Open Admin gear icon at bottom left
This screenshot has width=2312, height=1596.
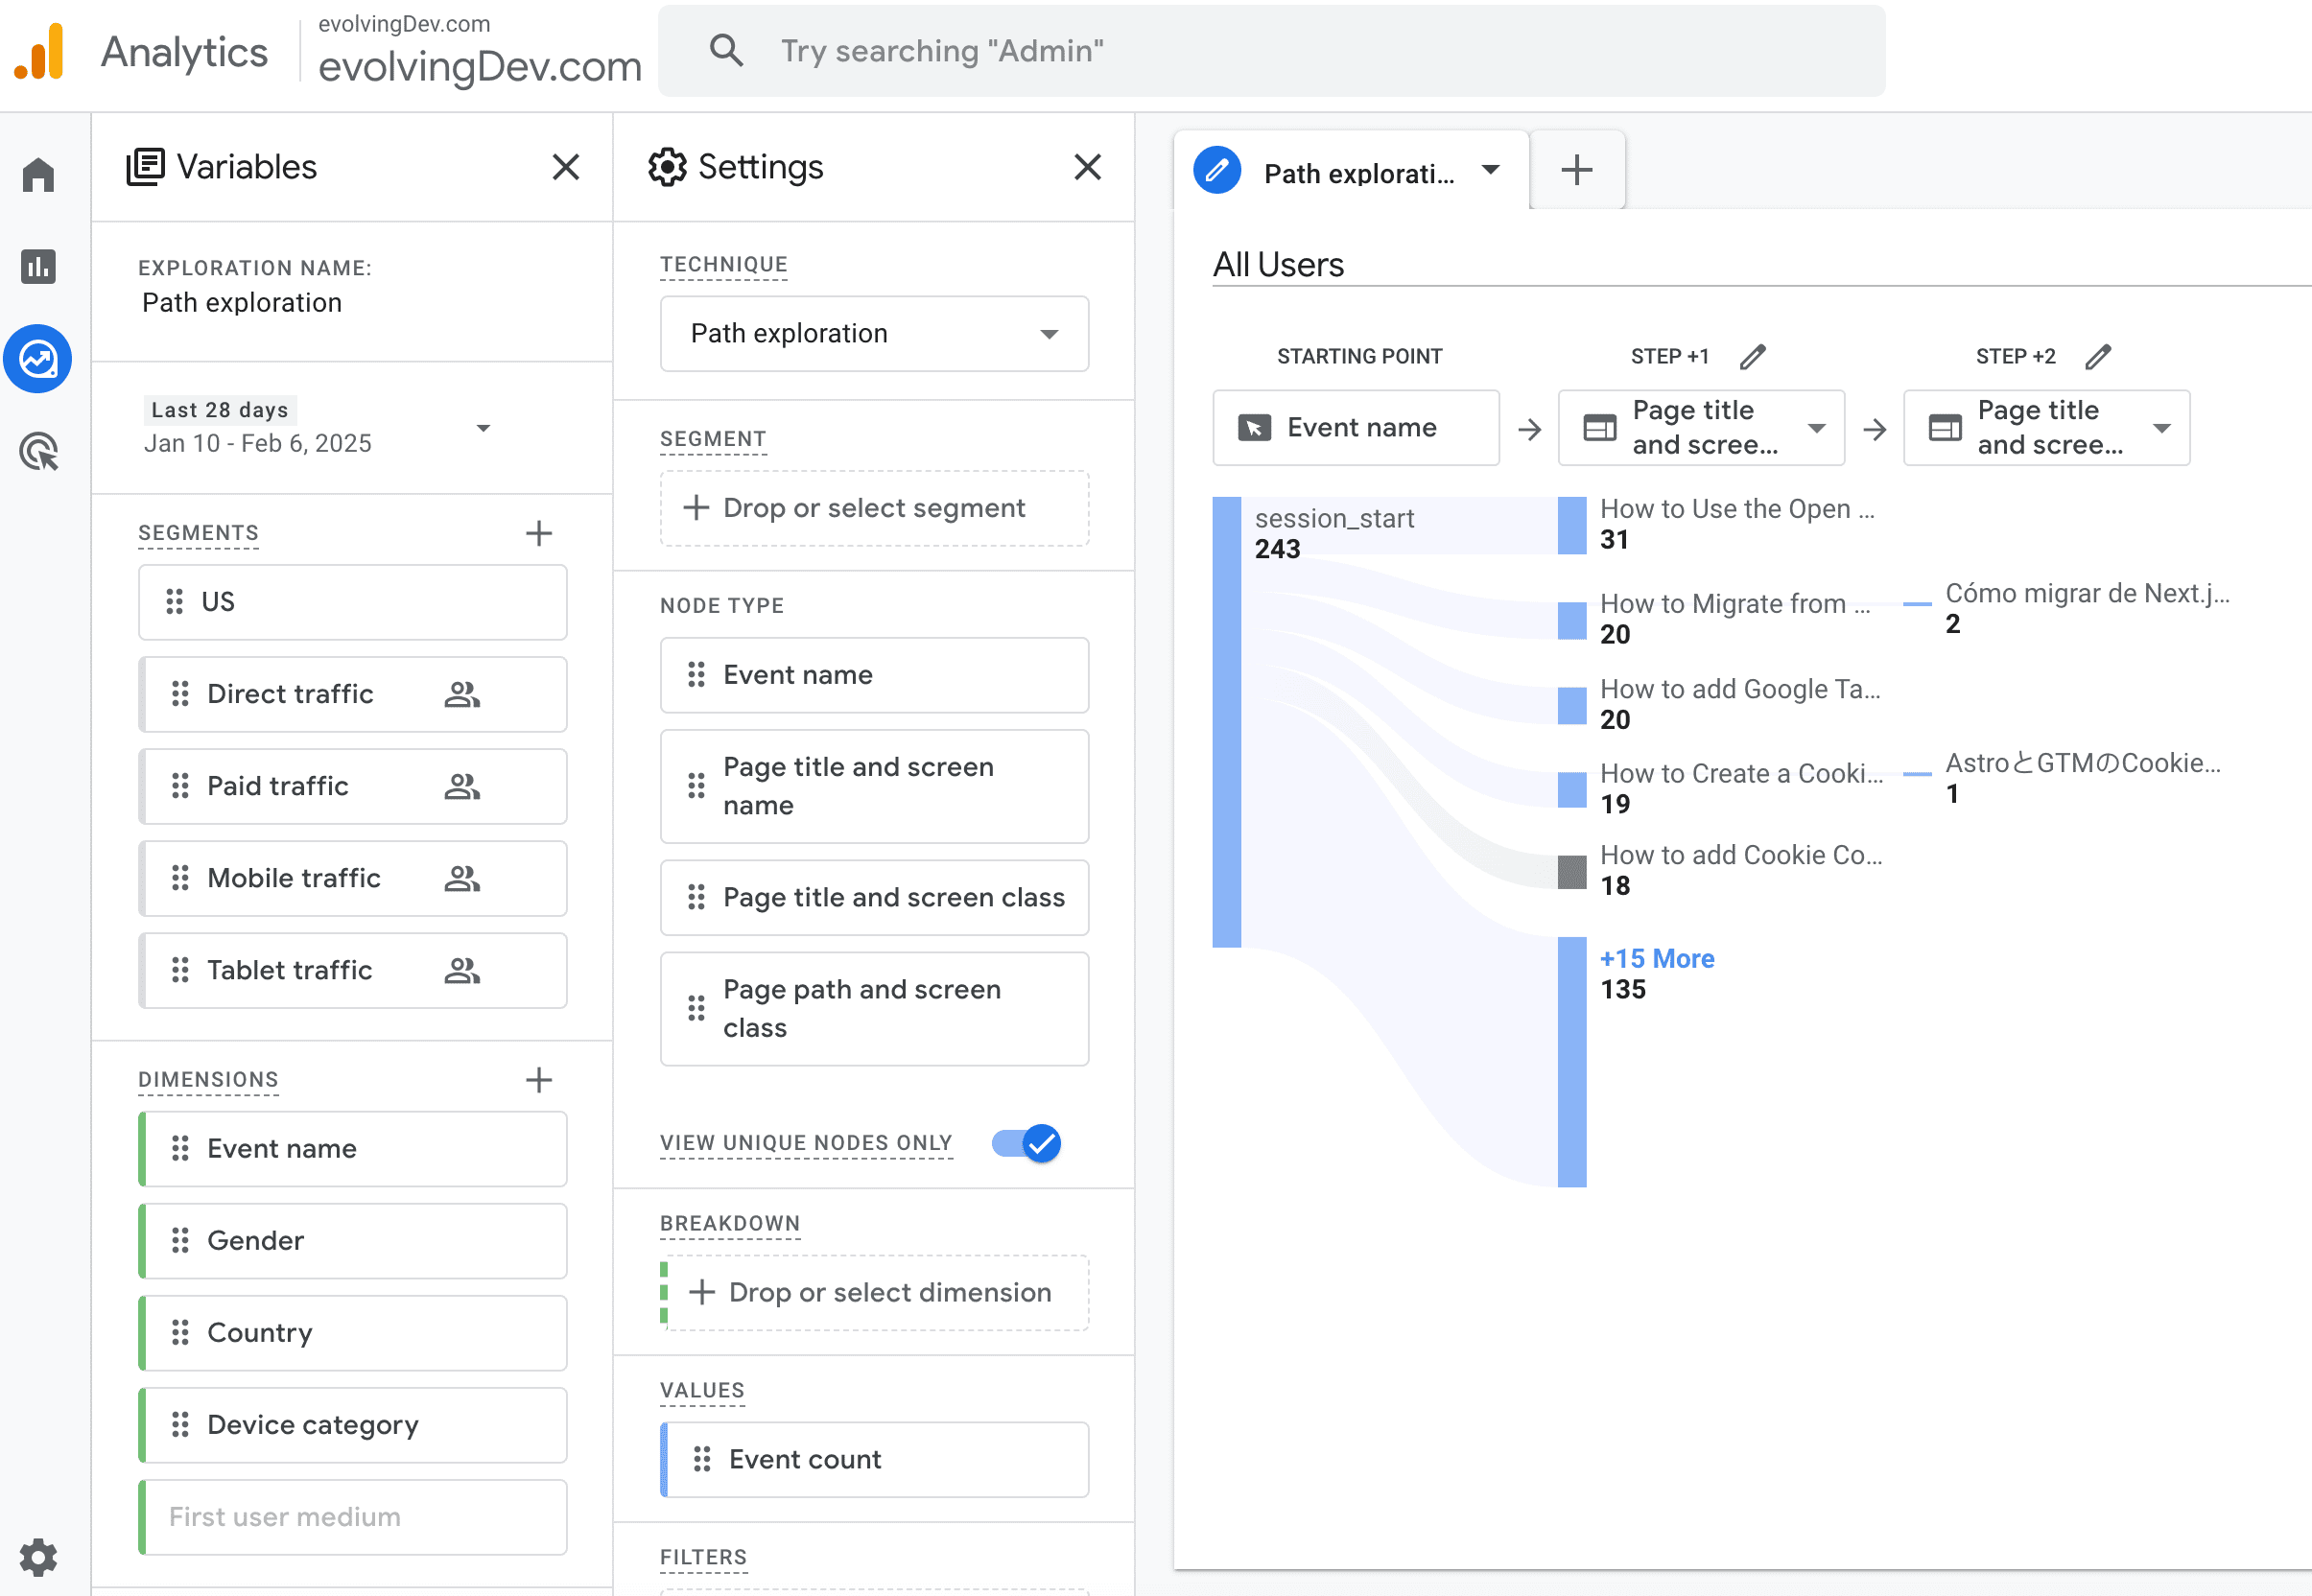coord(38,1556)
